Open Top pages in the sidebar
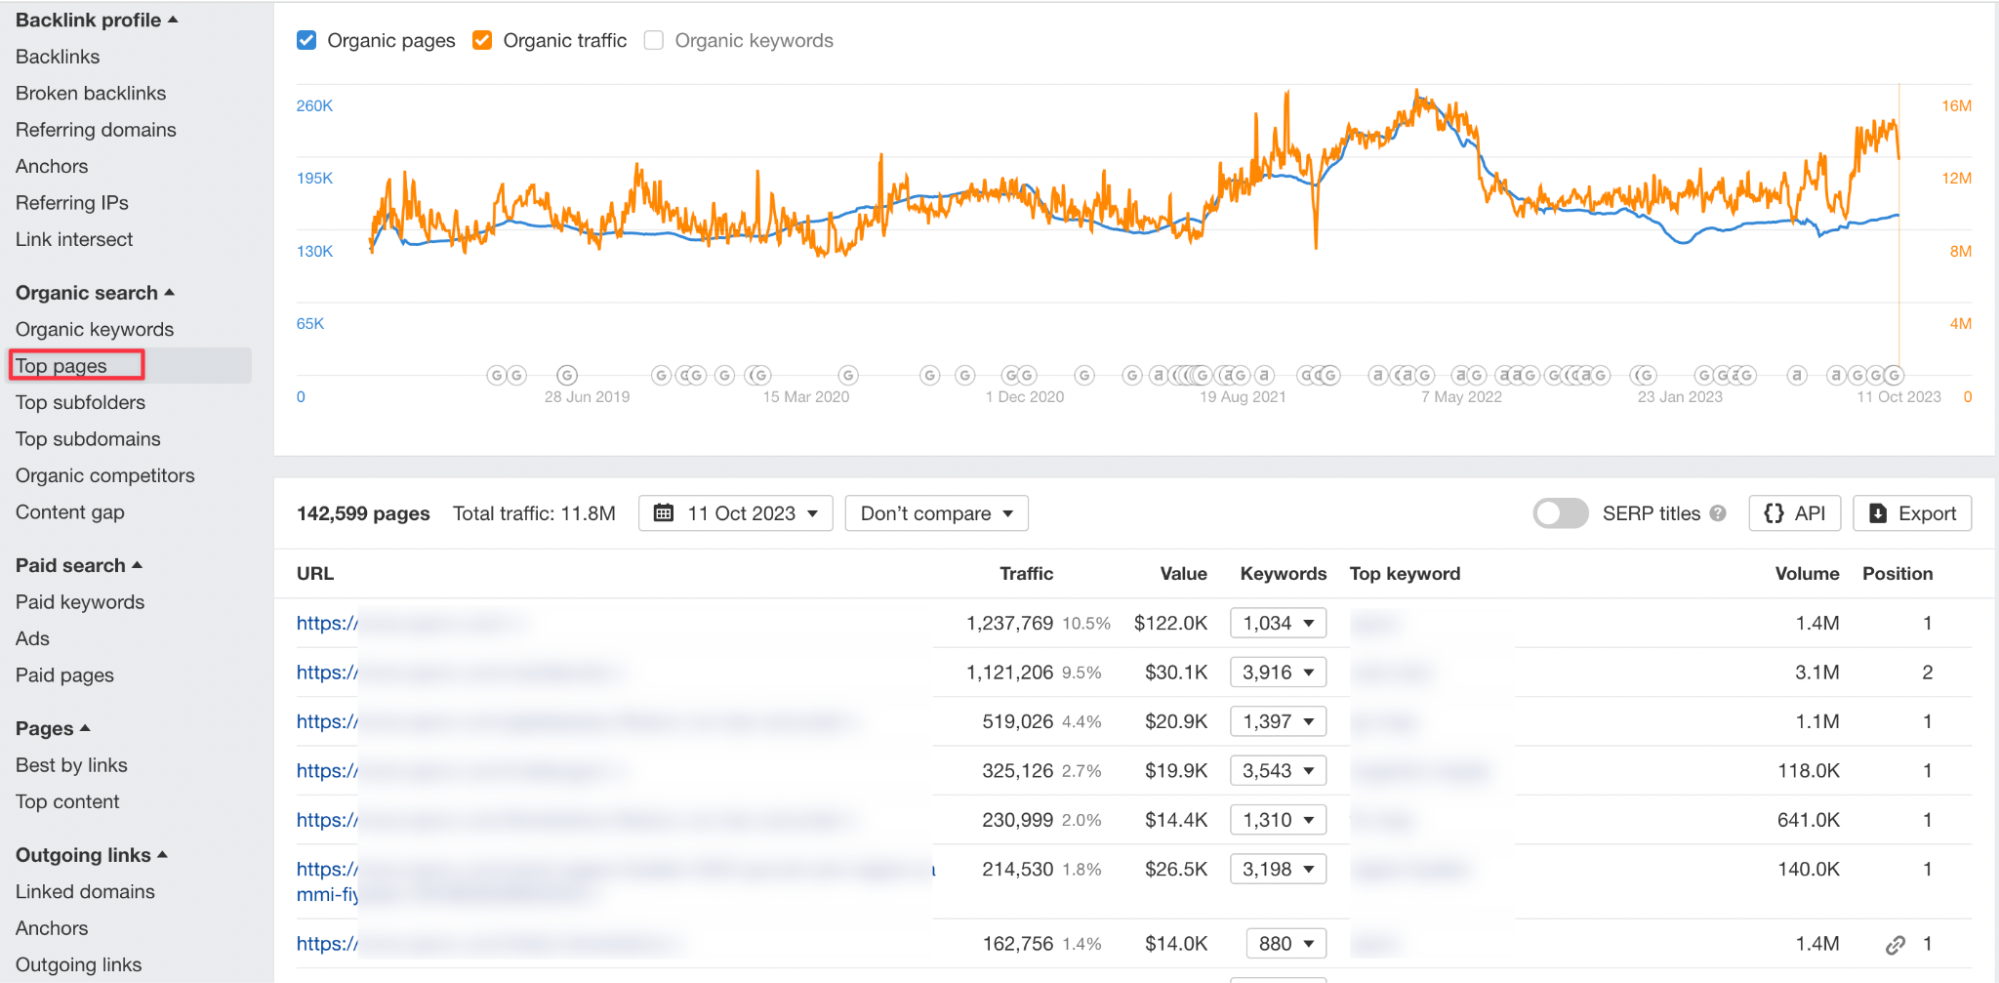Image resolution: width=1999 pixels, height=983 pixels. point(61,366)
